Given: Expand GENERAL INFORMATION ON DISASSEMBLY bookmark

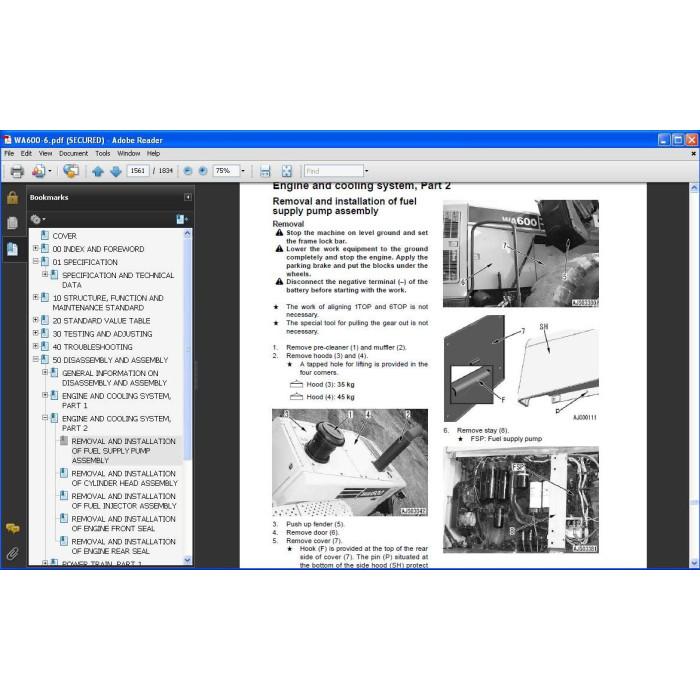Looking at the screenshot, I should [45, 372].
